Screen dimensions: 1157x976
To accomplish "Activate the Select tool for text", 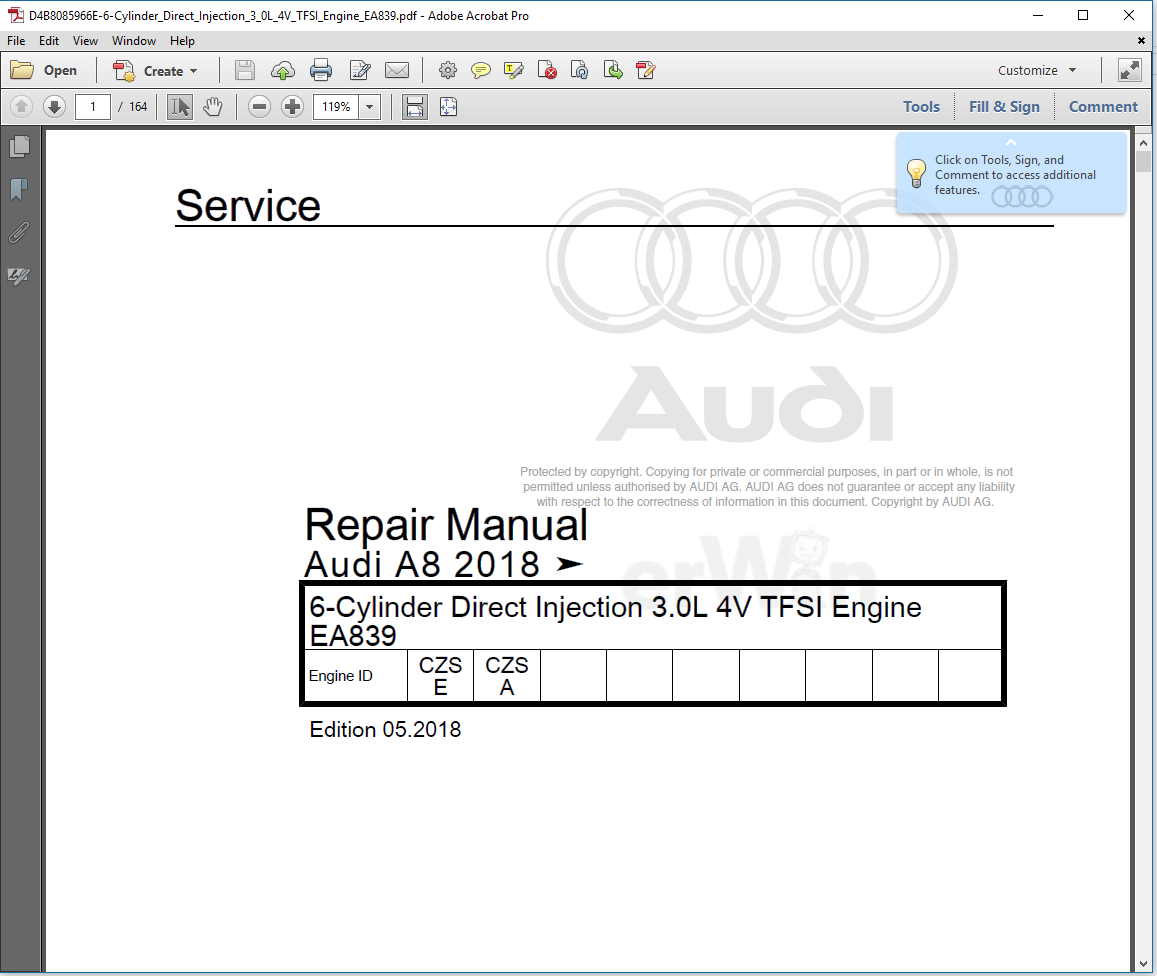I will click(x=179, y=107).
